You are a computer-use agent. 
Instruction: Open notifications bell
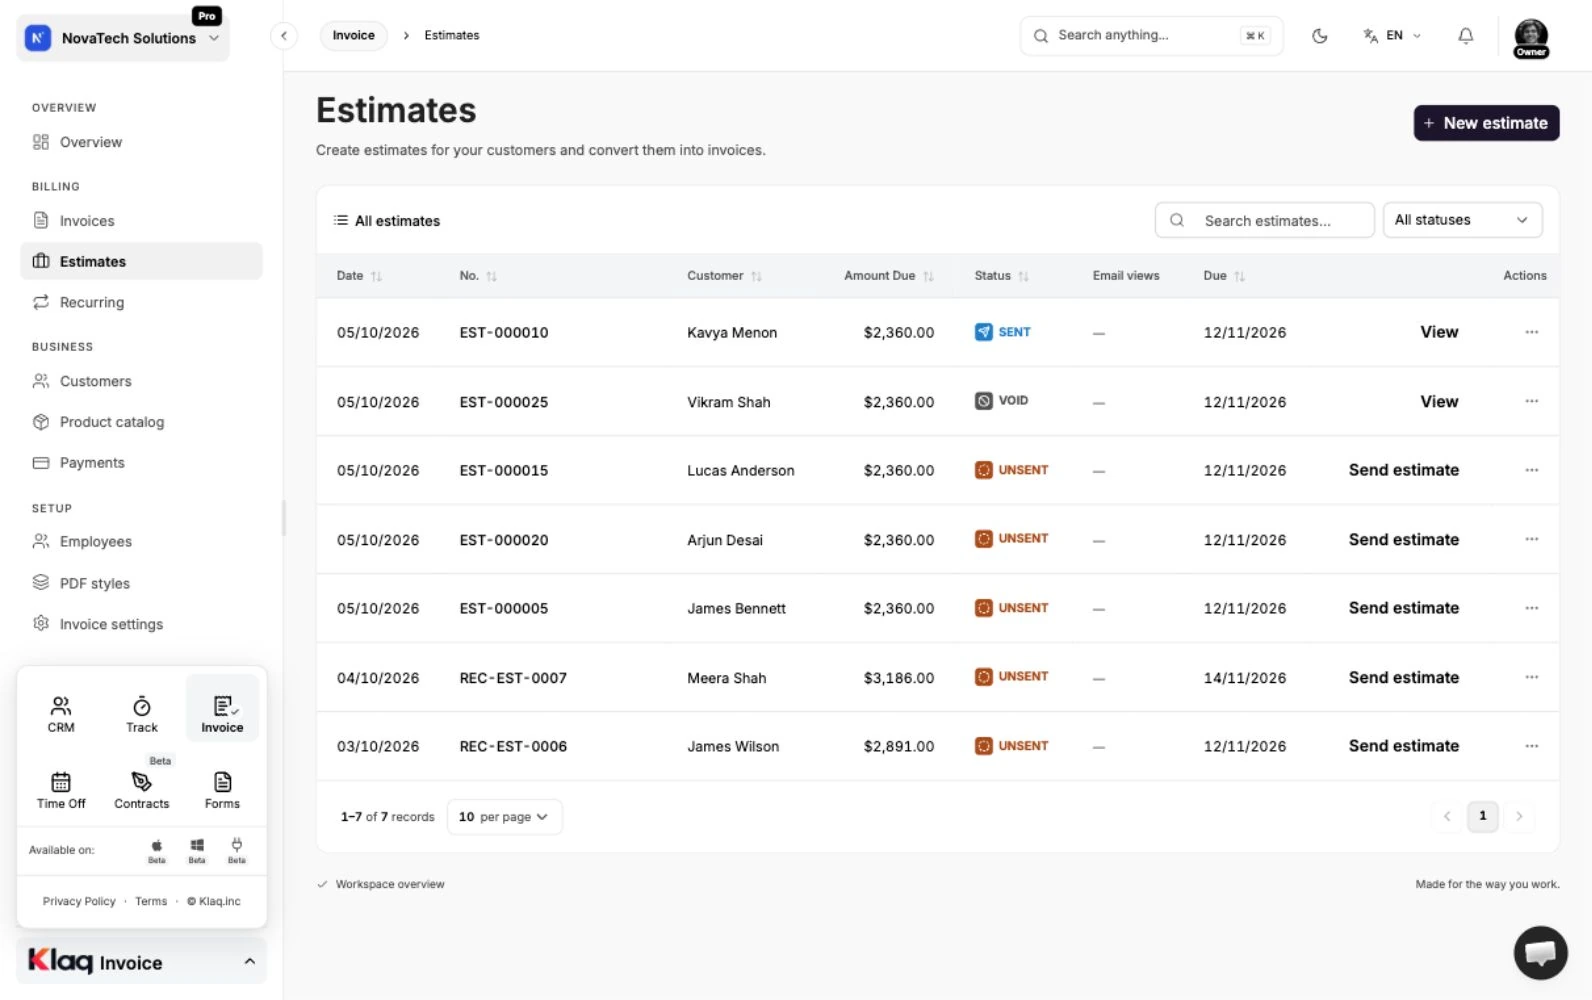[x=1465, y=36]
